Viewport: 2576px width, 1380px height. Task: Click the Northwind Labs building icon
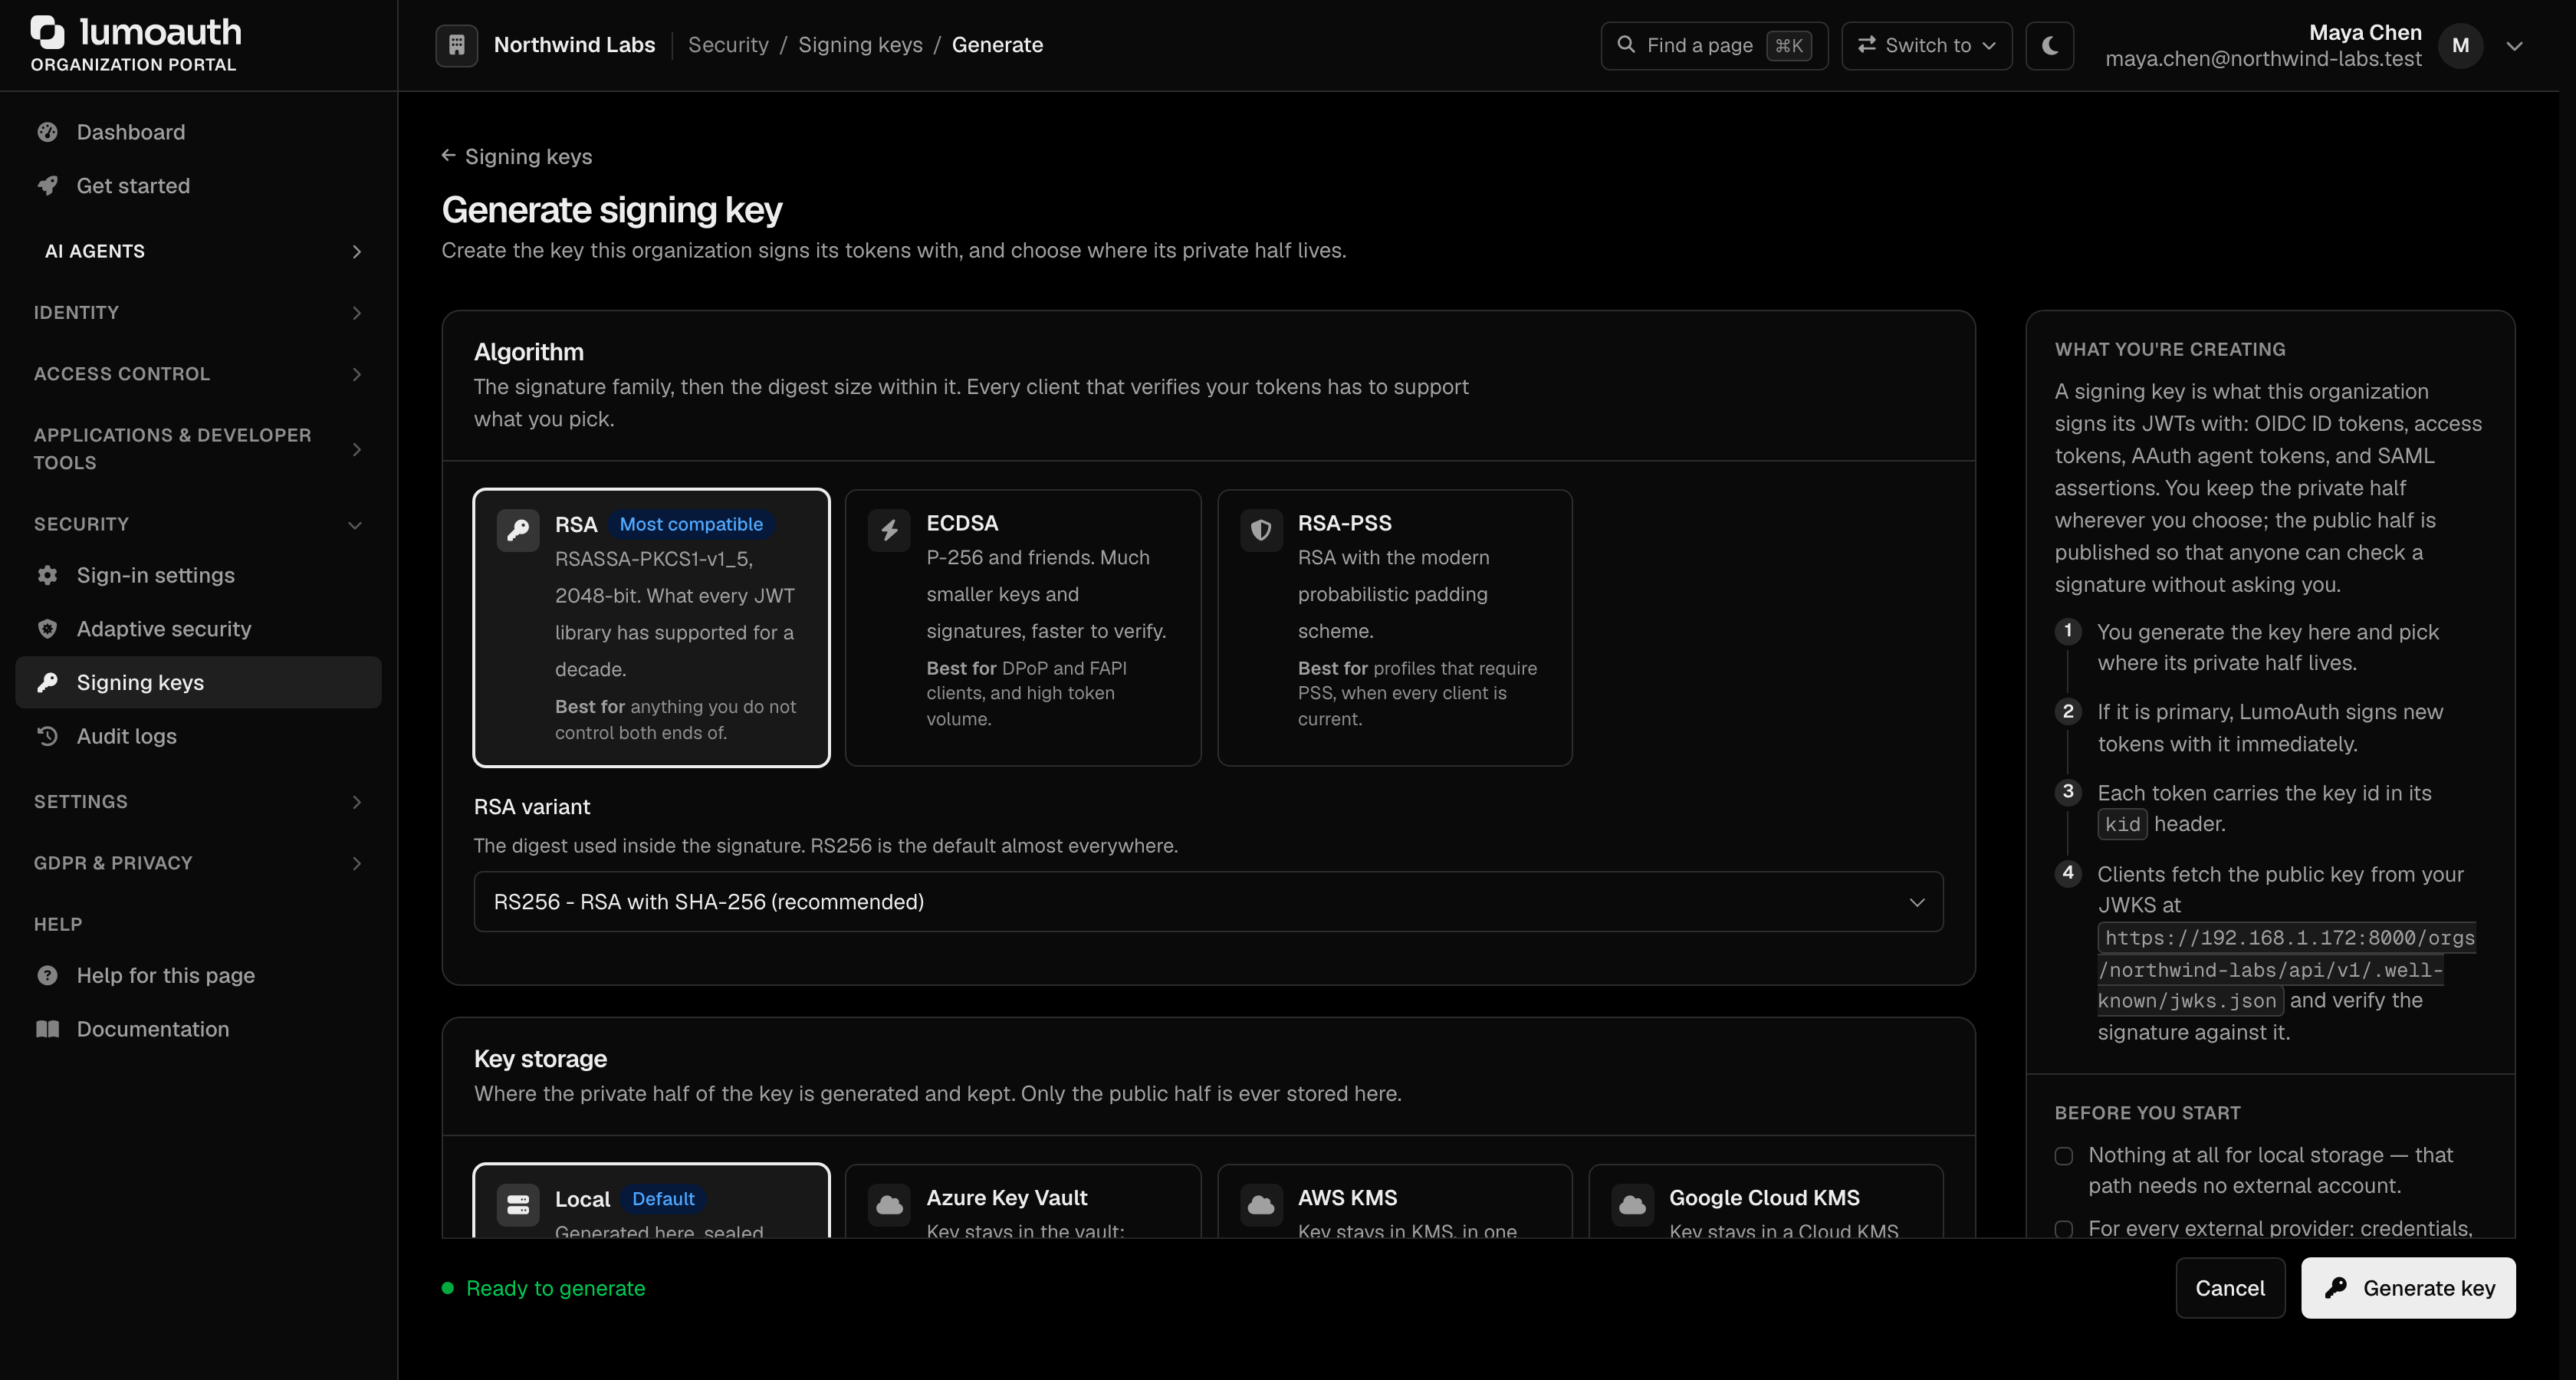(457, 45)
